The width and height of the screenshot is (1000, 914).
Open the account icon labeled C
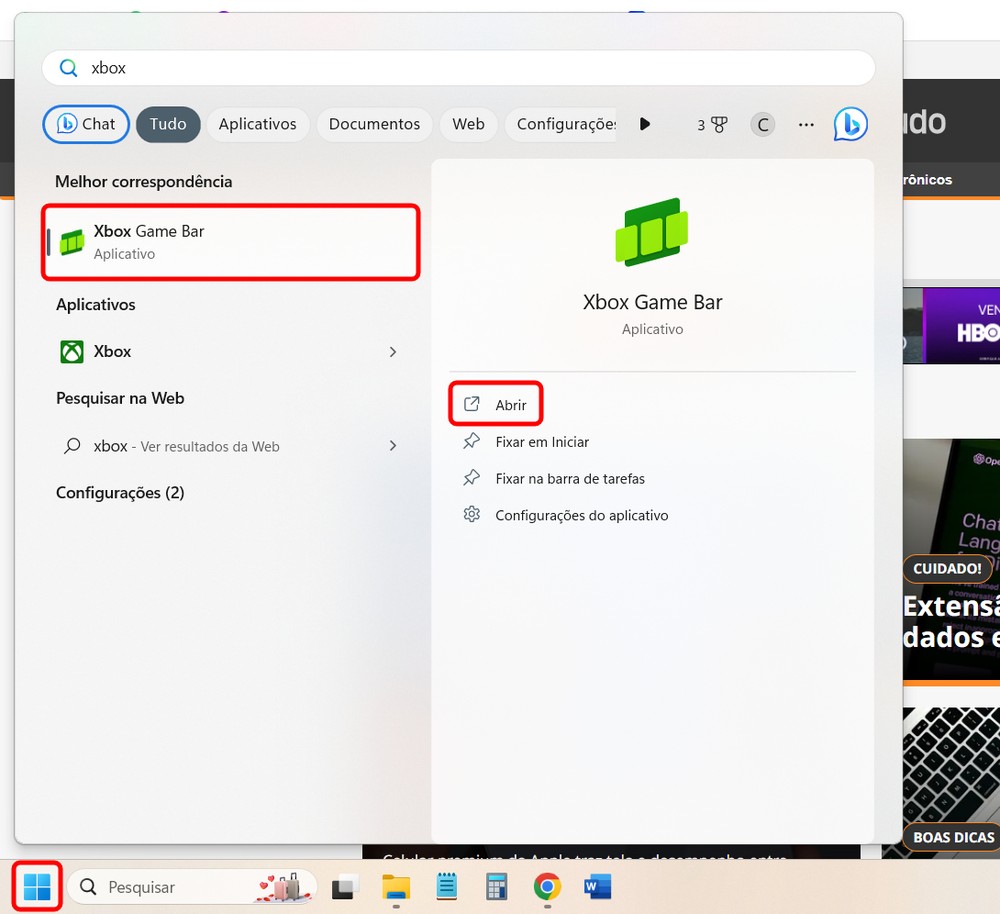click(x=762, y=124)
